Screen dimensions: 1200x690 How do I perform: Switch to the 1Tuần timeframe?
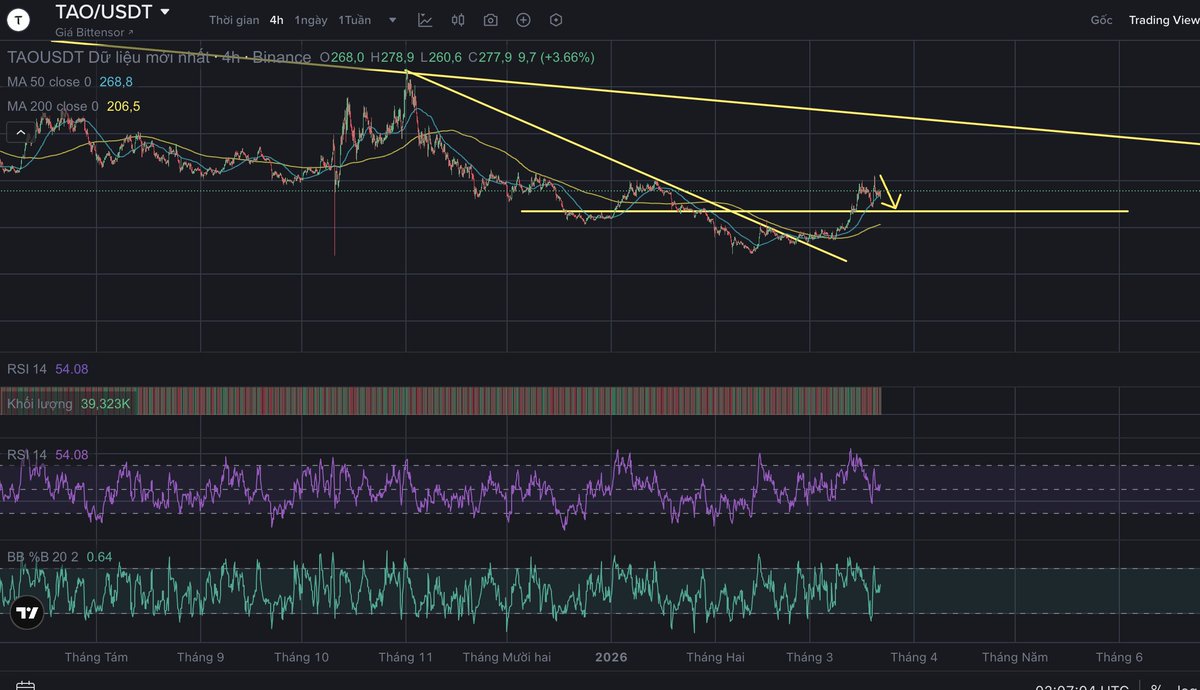click(x=354, y=20)
